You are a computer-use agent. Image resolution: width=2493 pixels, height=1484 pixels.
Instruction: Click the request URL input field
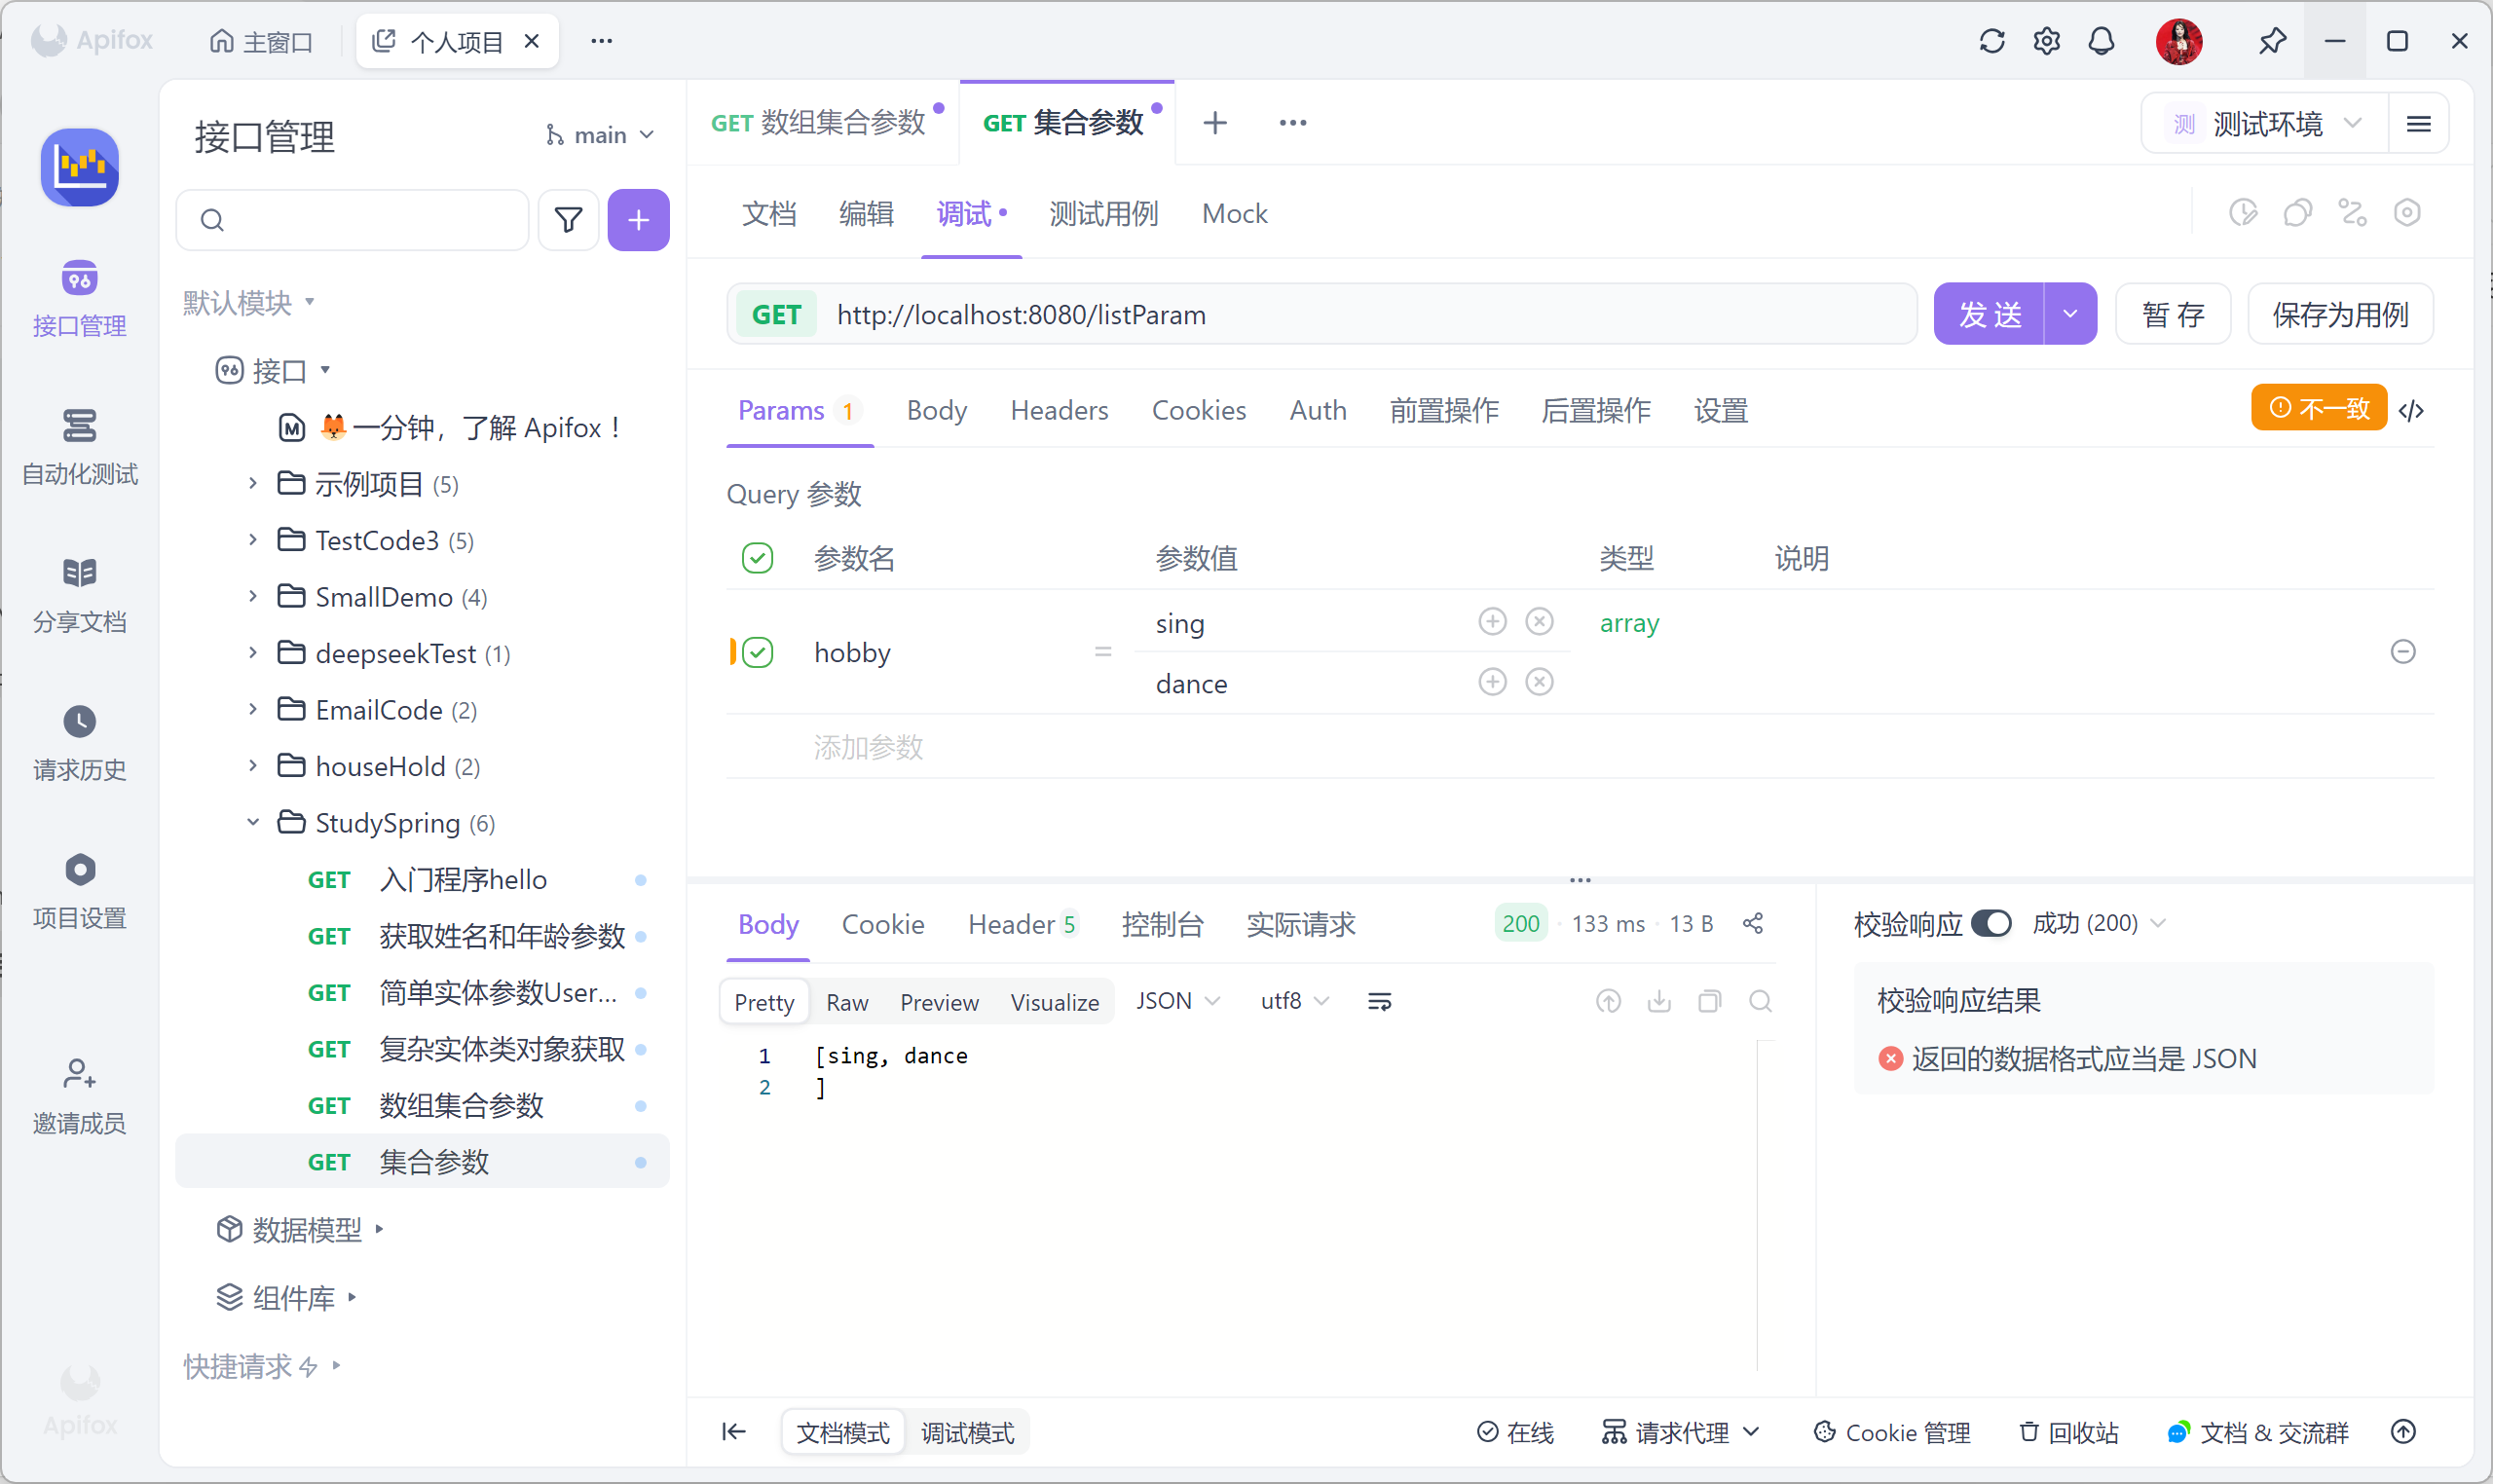(x=1360, y=314)
